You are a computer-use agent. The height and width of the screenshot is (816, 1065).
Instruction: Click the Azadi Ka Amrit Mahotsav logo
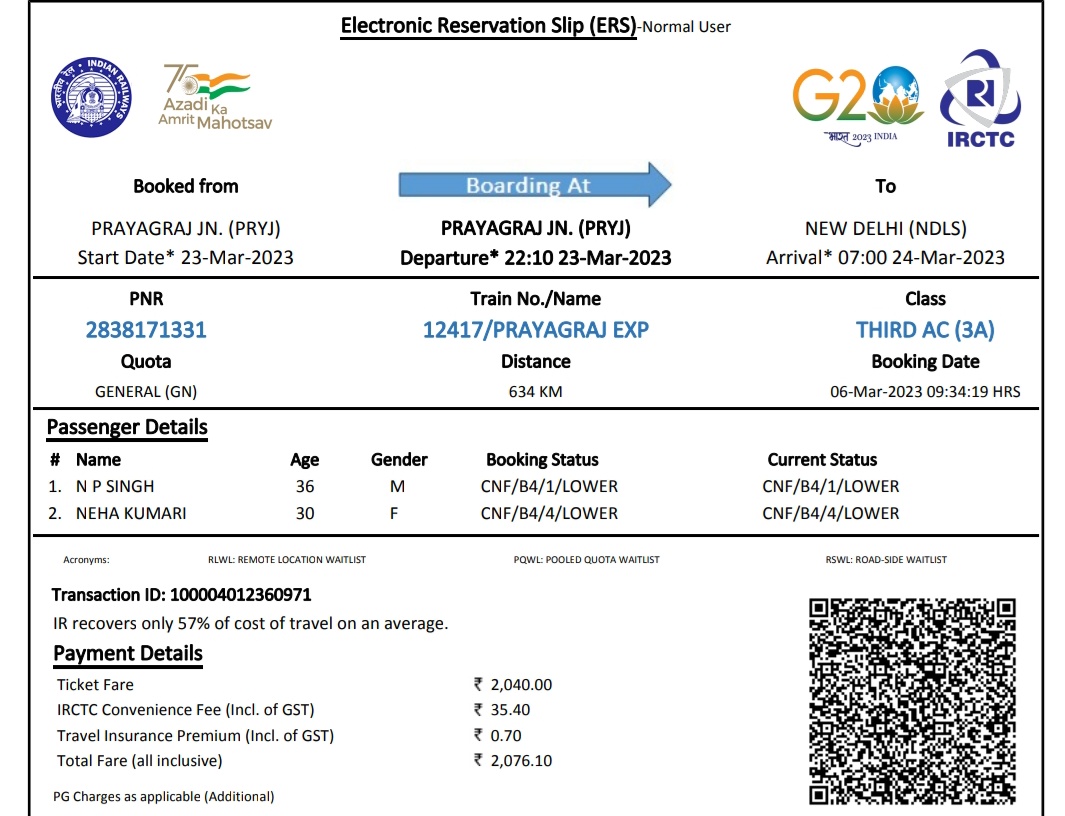215,96
